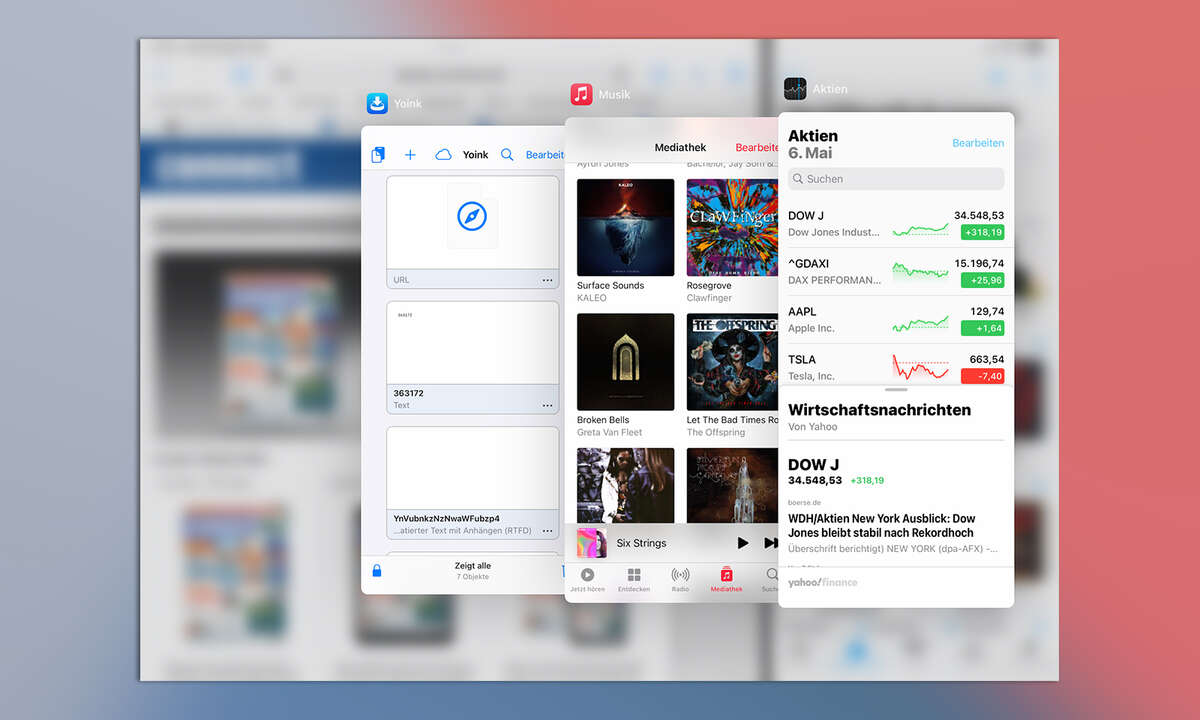Screen dimensions: 1200x720
Task: Open more options for the RTFD text item
Action: (x=547, y=531)
